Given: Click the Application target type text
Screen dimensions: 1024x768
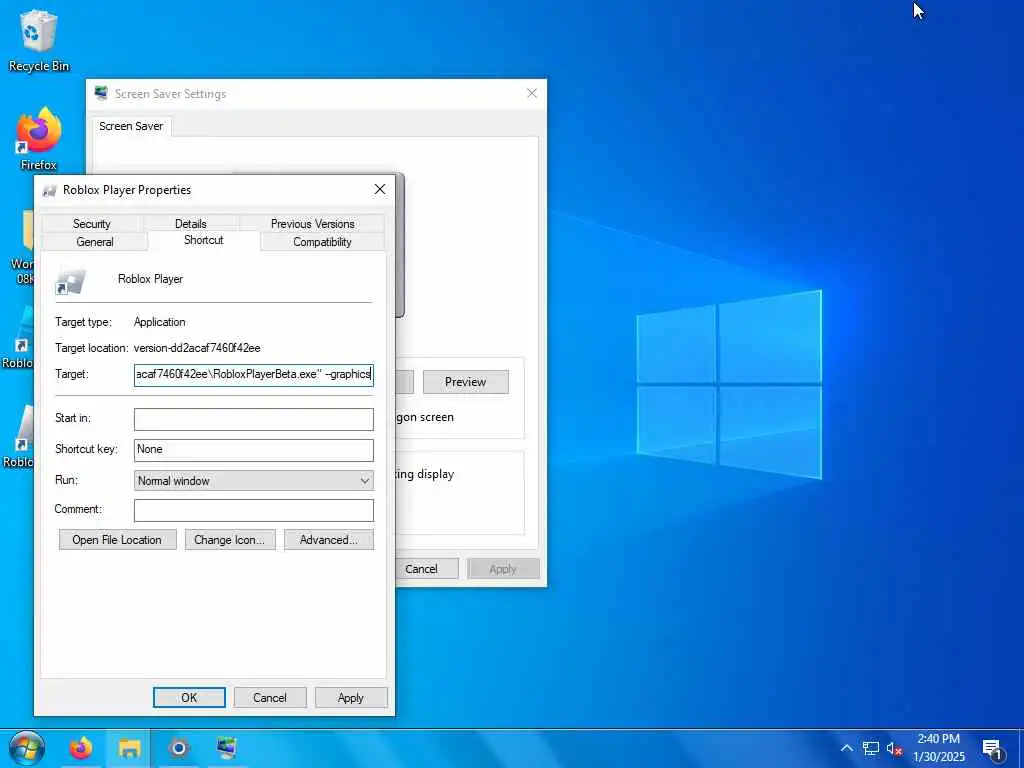Looking at the screenshot, I should [159, 322].
